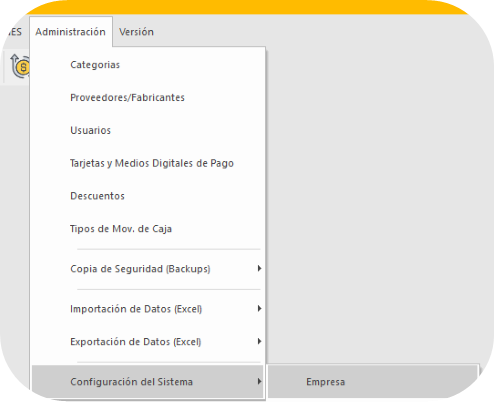
Task: Click the coin refresh toolbar icon
Action: pyautogui.click(x=20, y=66)
